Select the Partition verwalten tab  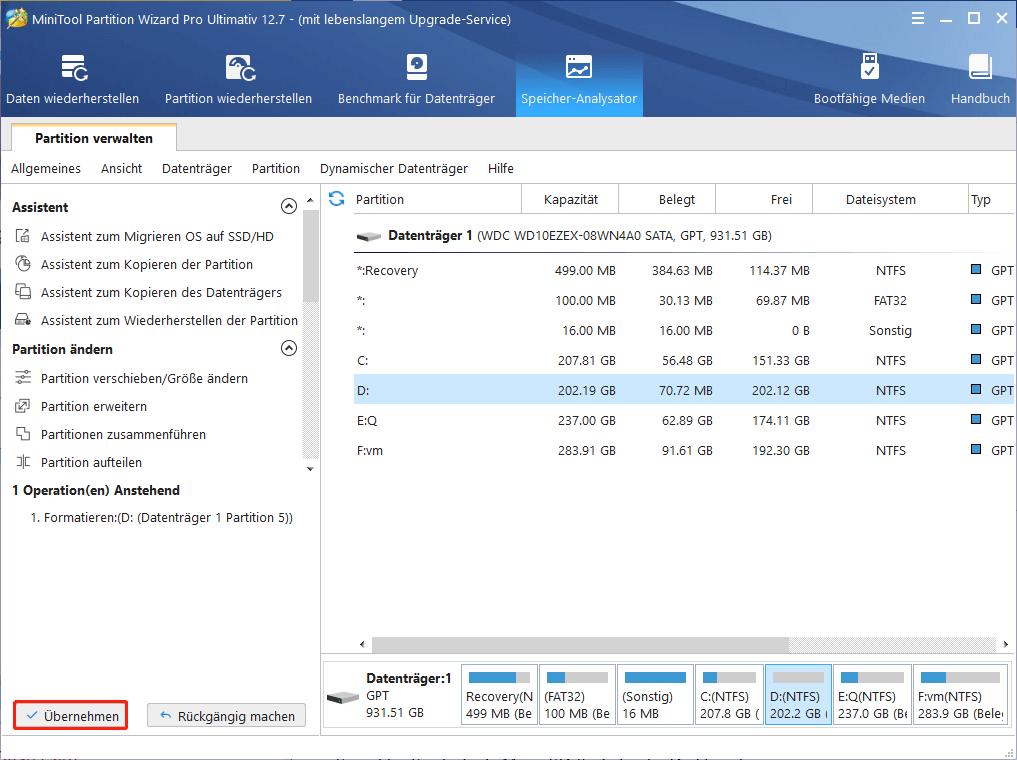click(94, 138)
